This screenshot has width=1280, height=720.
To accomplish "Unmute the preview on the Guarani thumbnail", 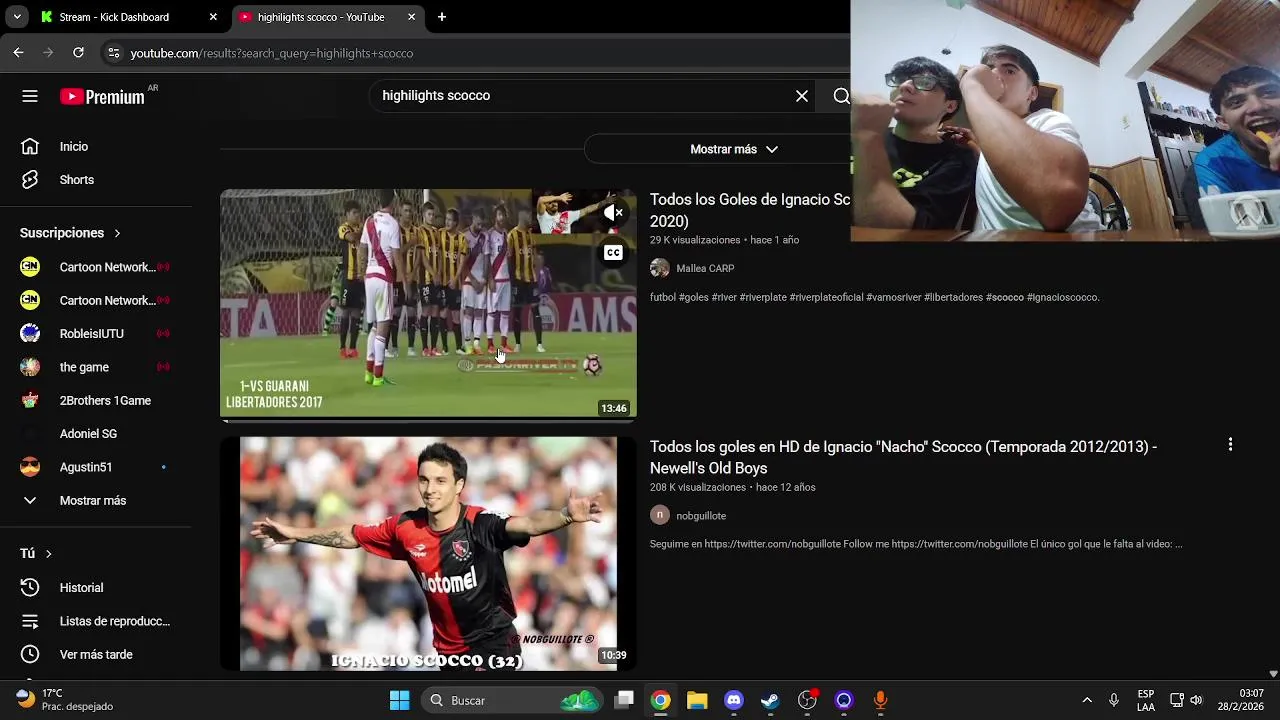I will 613,213.
